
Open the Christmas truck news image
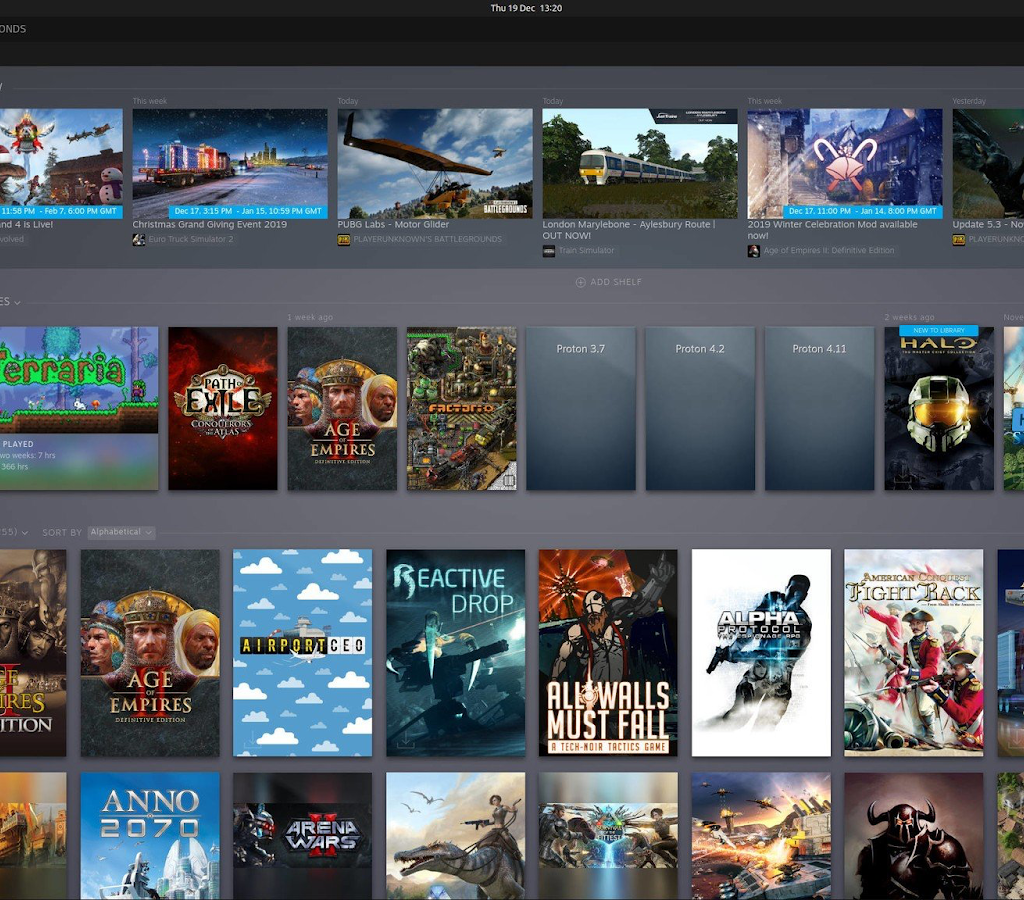point(230,163)
